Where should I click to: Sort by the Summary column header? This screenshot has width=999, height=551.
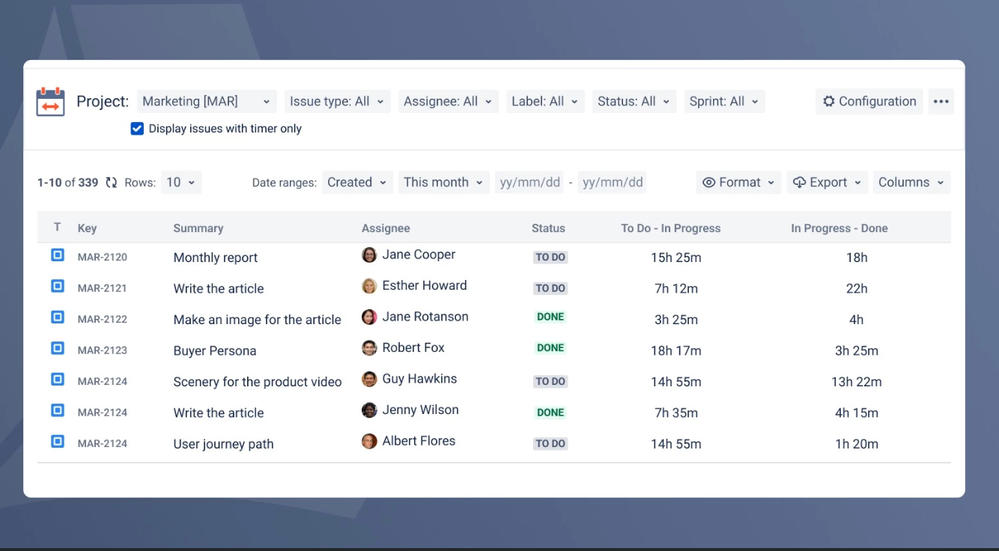[x=198, y=228]
